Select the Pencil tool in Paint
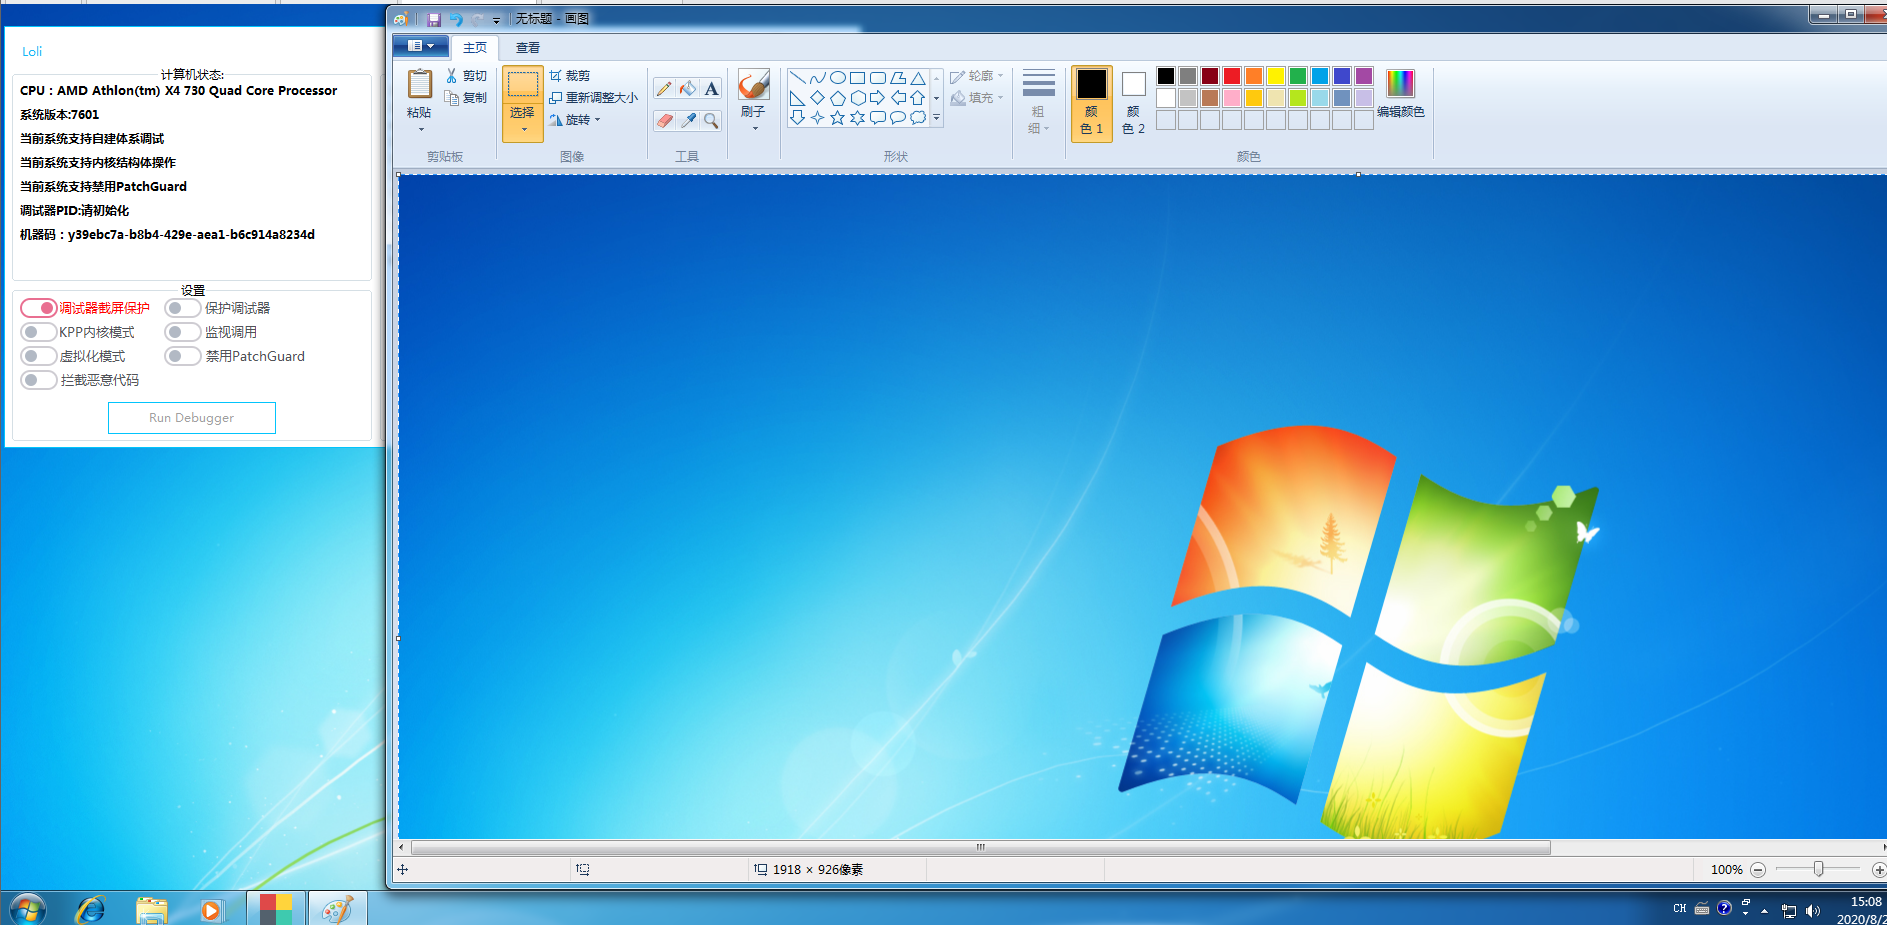 (x=664, y=89)
